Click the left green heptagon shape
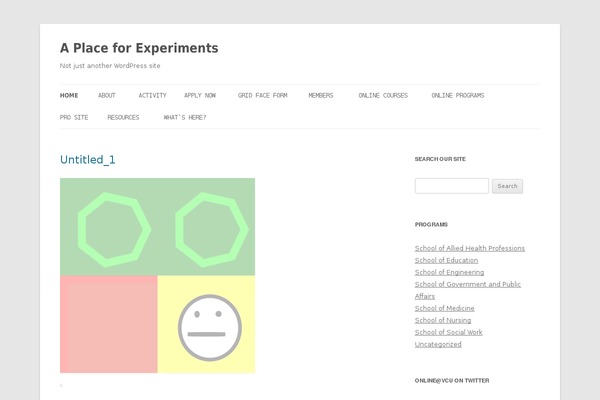The image size is (600, 400). pos(113,231)
